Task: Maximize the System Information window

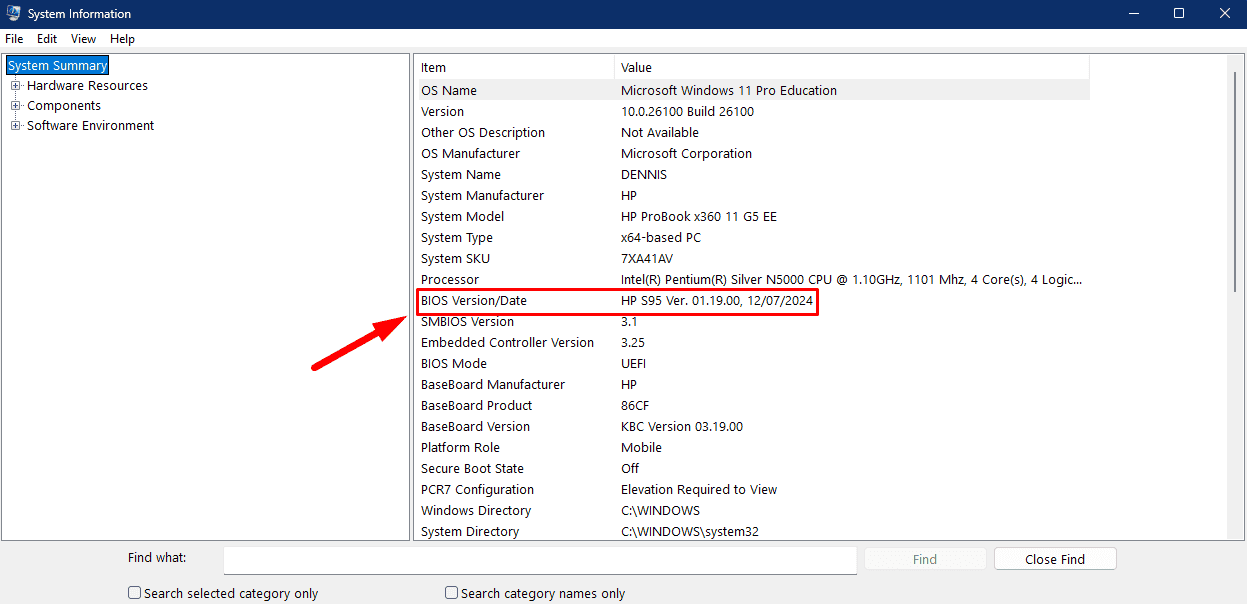Action: tap(1179, 14)
